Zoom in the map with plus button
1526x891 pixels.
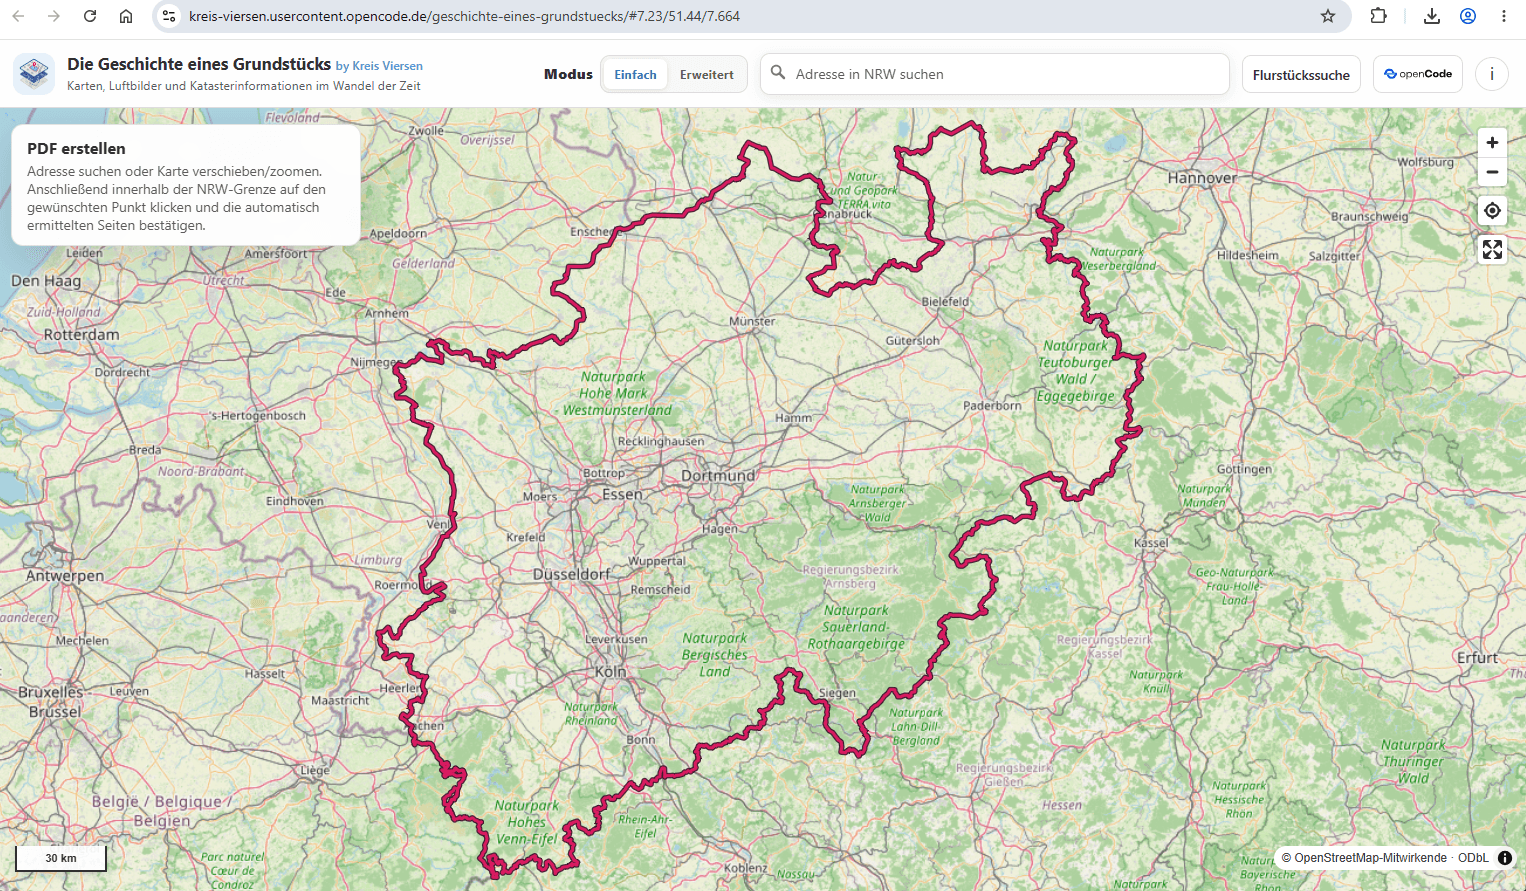click(1492, 143)
